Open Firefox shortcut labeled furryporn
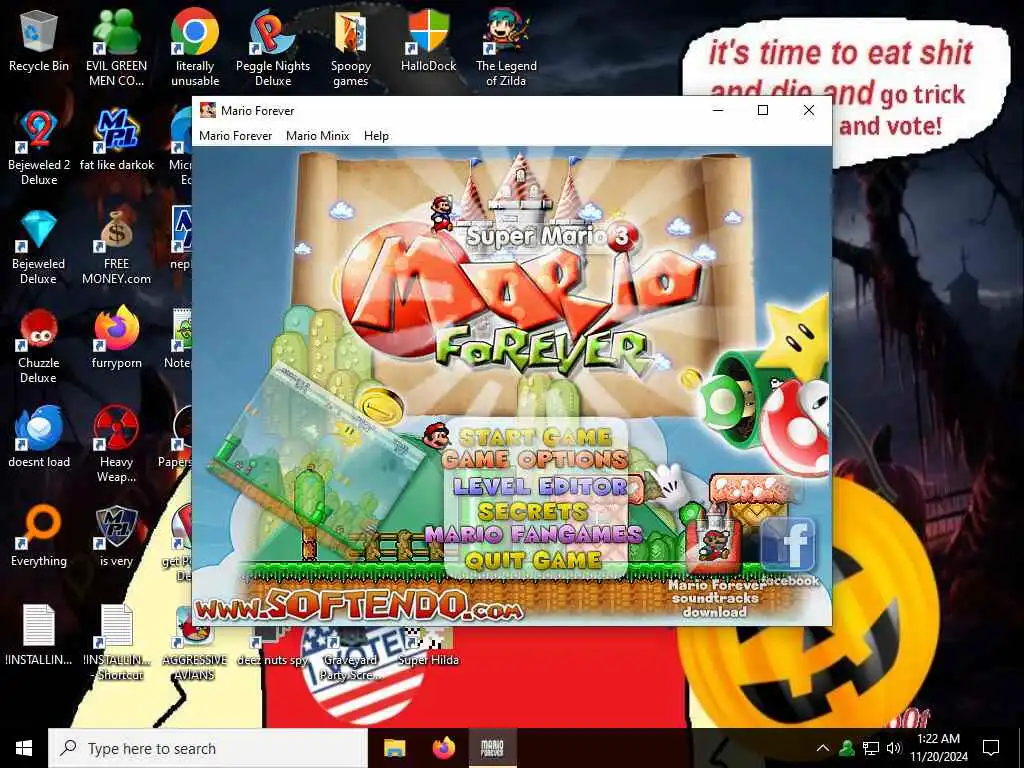This screenshot has height=768, width=1024. [117, 338]
